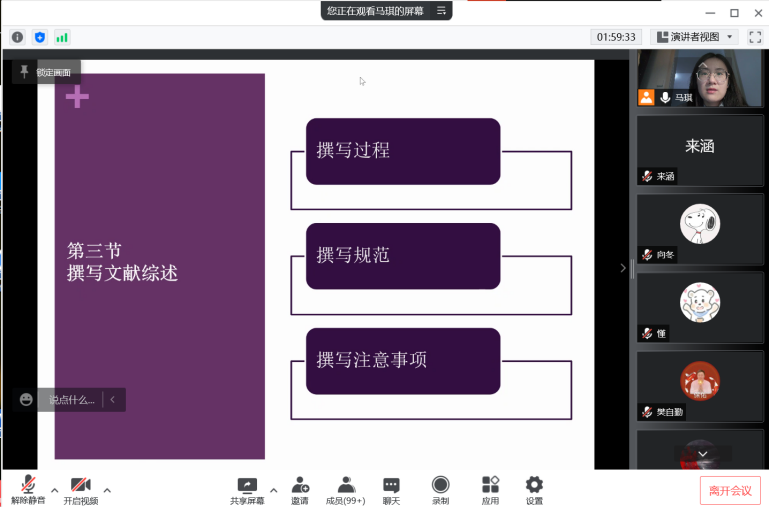Open meeting settings (设置)
This screenshot has height=507, width=769.
pos(534,489)
